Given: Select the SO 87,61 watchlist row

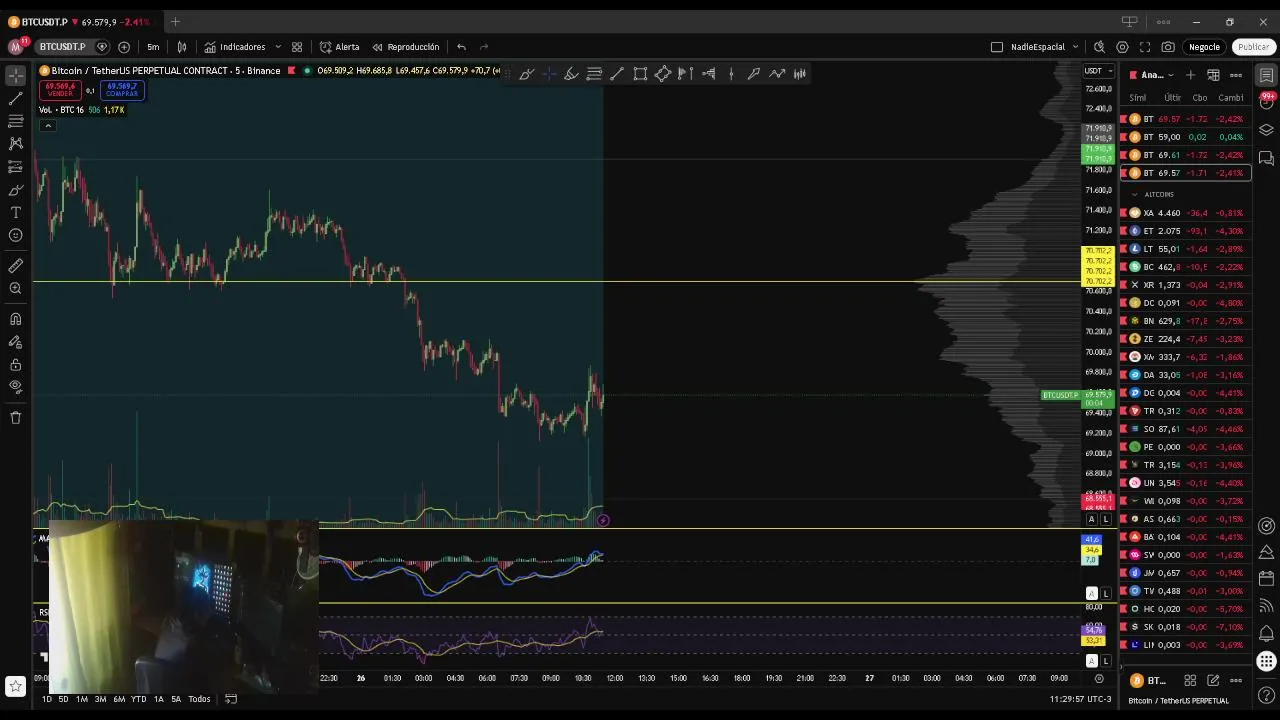Looking at the screenshot, I should click(1185, 429).
